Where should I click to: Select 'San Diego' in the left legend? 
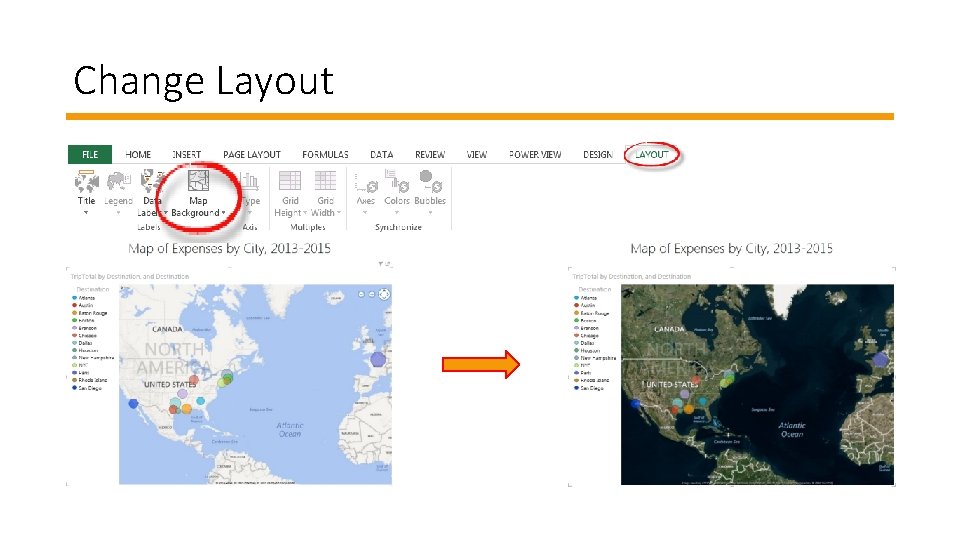click(90, 388)
